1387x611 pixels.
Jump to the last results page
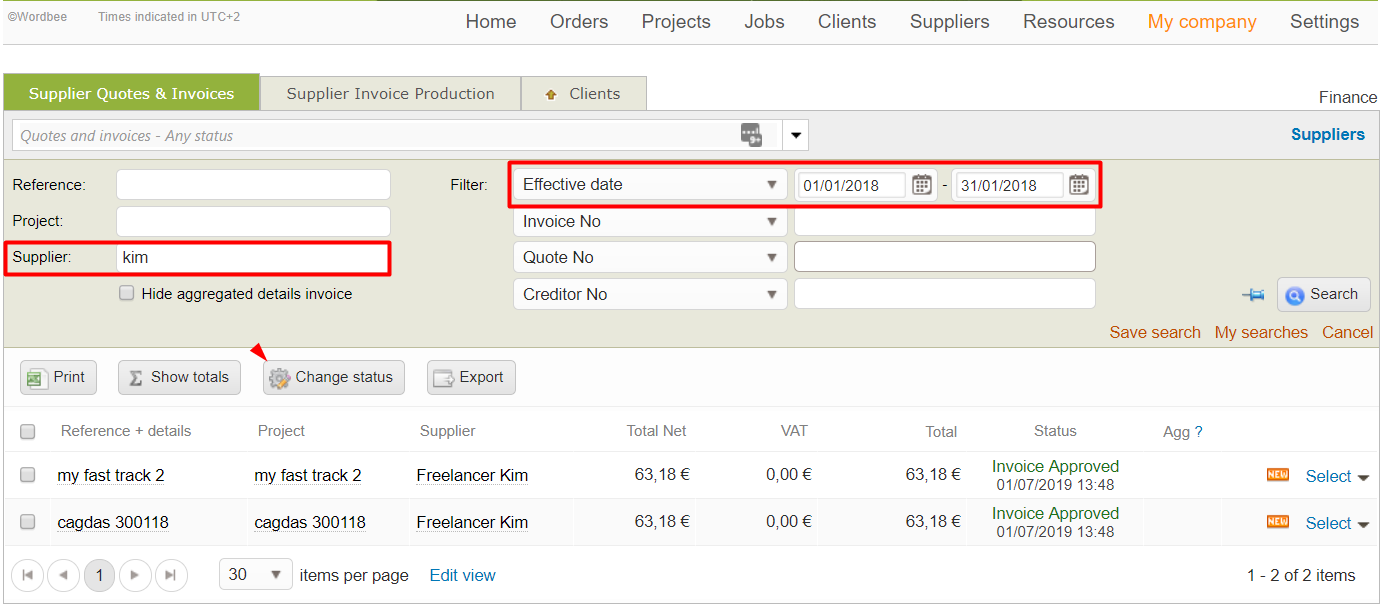170,575
